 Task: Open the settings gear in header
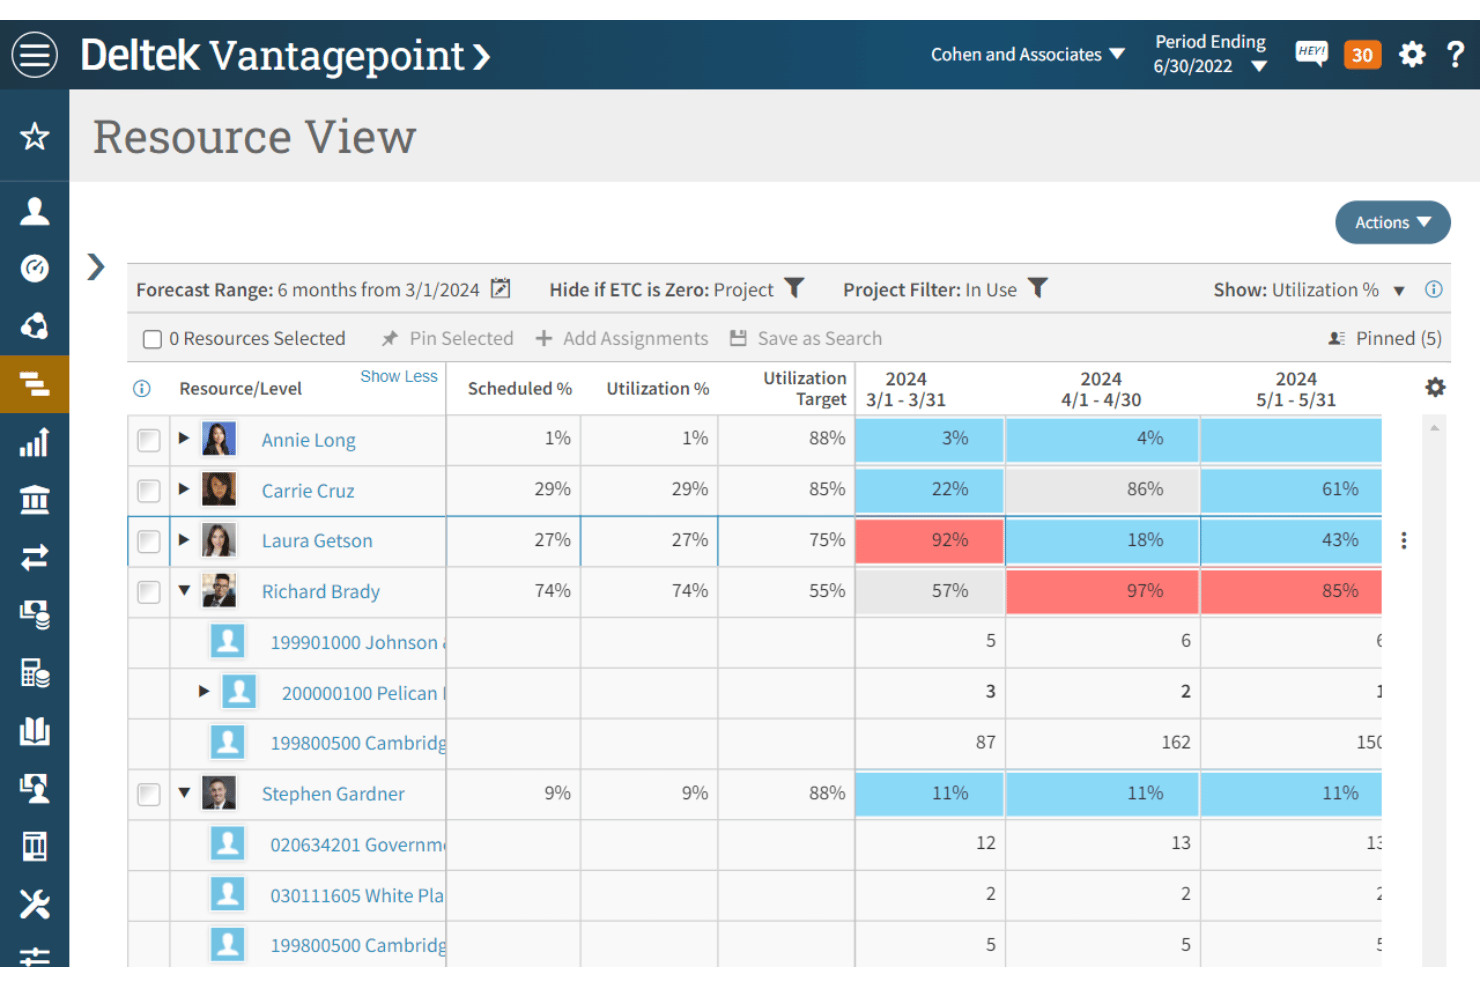[1412, 54]
